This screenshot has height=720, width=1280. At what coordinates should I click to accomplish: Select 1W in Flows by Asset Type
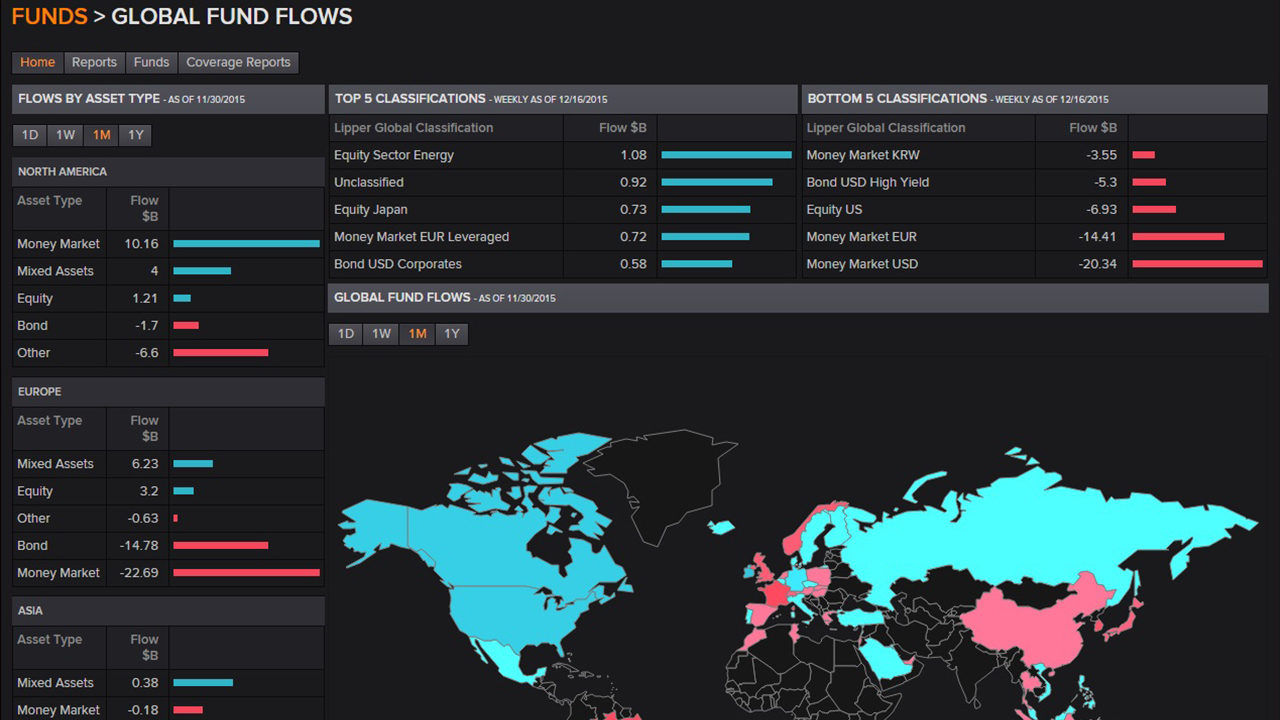(x=65, y=135)
